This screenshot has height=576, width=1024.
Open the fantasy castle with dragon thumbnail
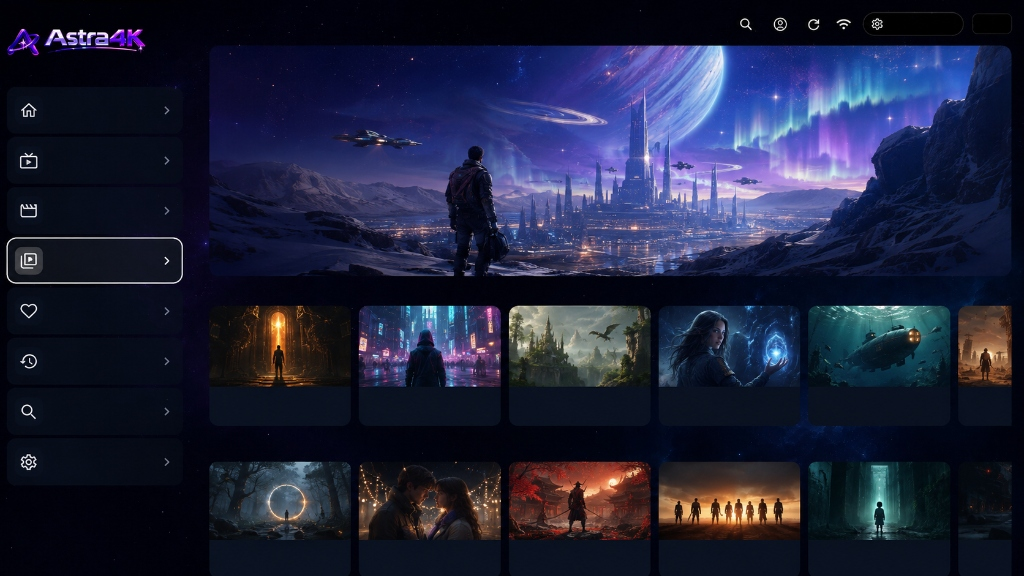[x=580, y=346]
